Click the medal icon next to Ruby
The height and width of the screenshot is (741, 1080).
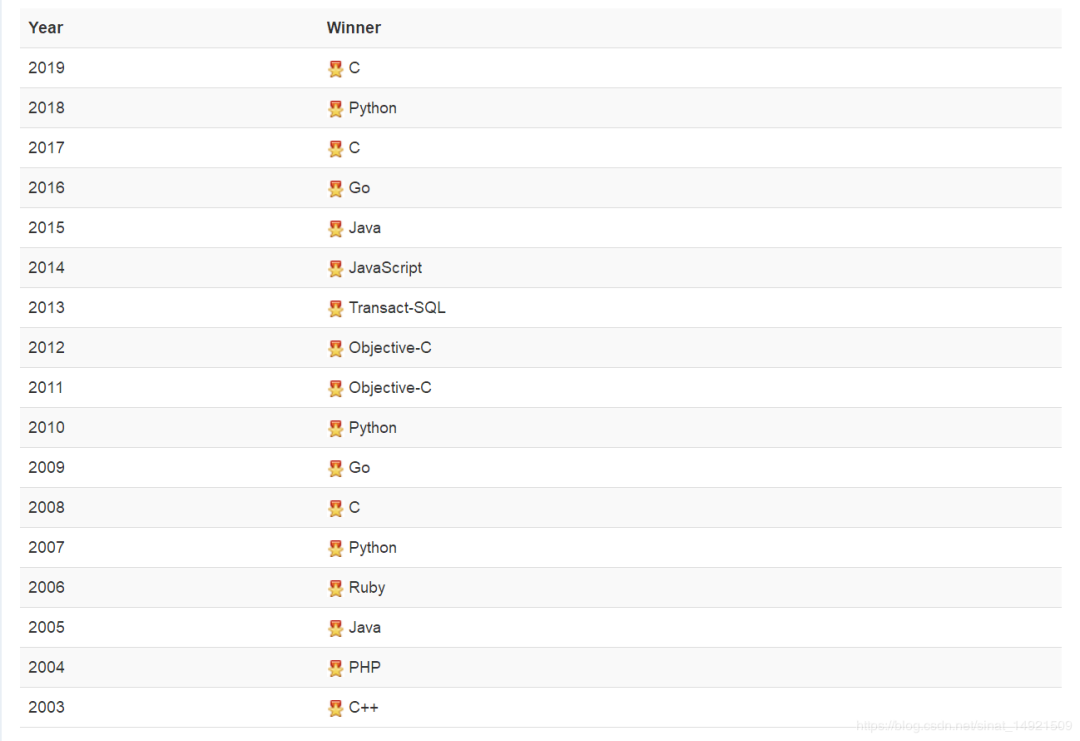click(335, 587)
